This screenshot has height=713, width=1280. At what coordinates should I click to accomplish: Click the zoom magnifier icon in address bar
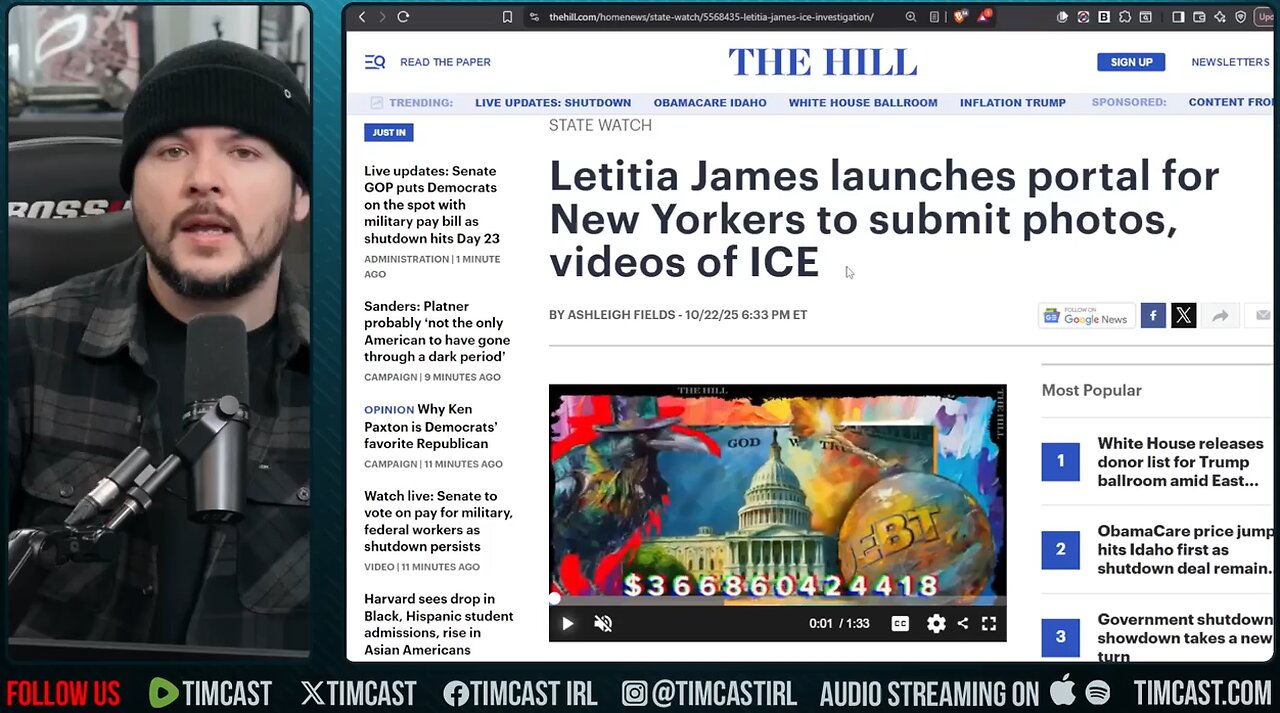click(x=910, y=17)
